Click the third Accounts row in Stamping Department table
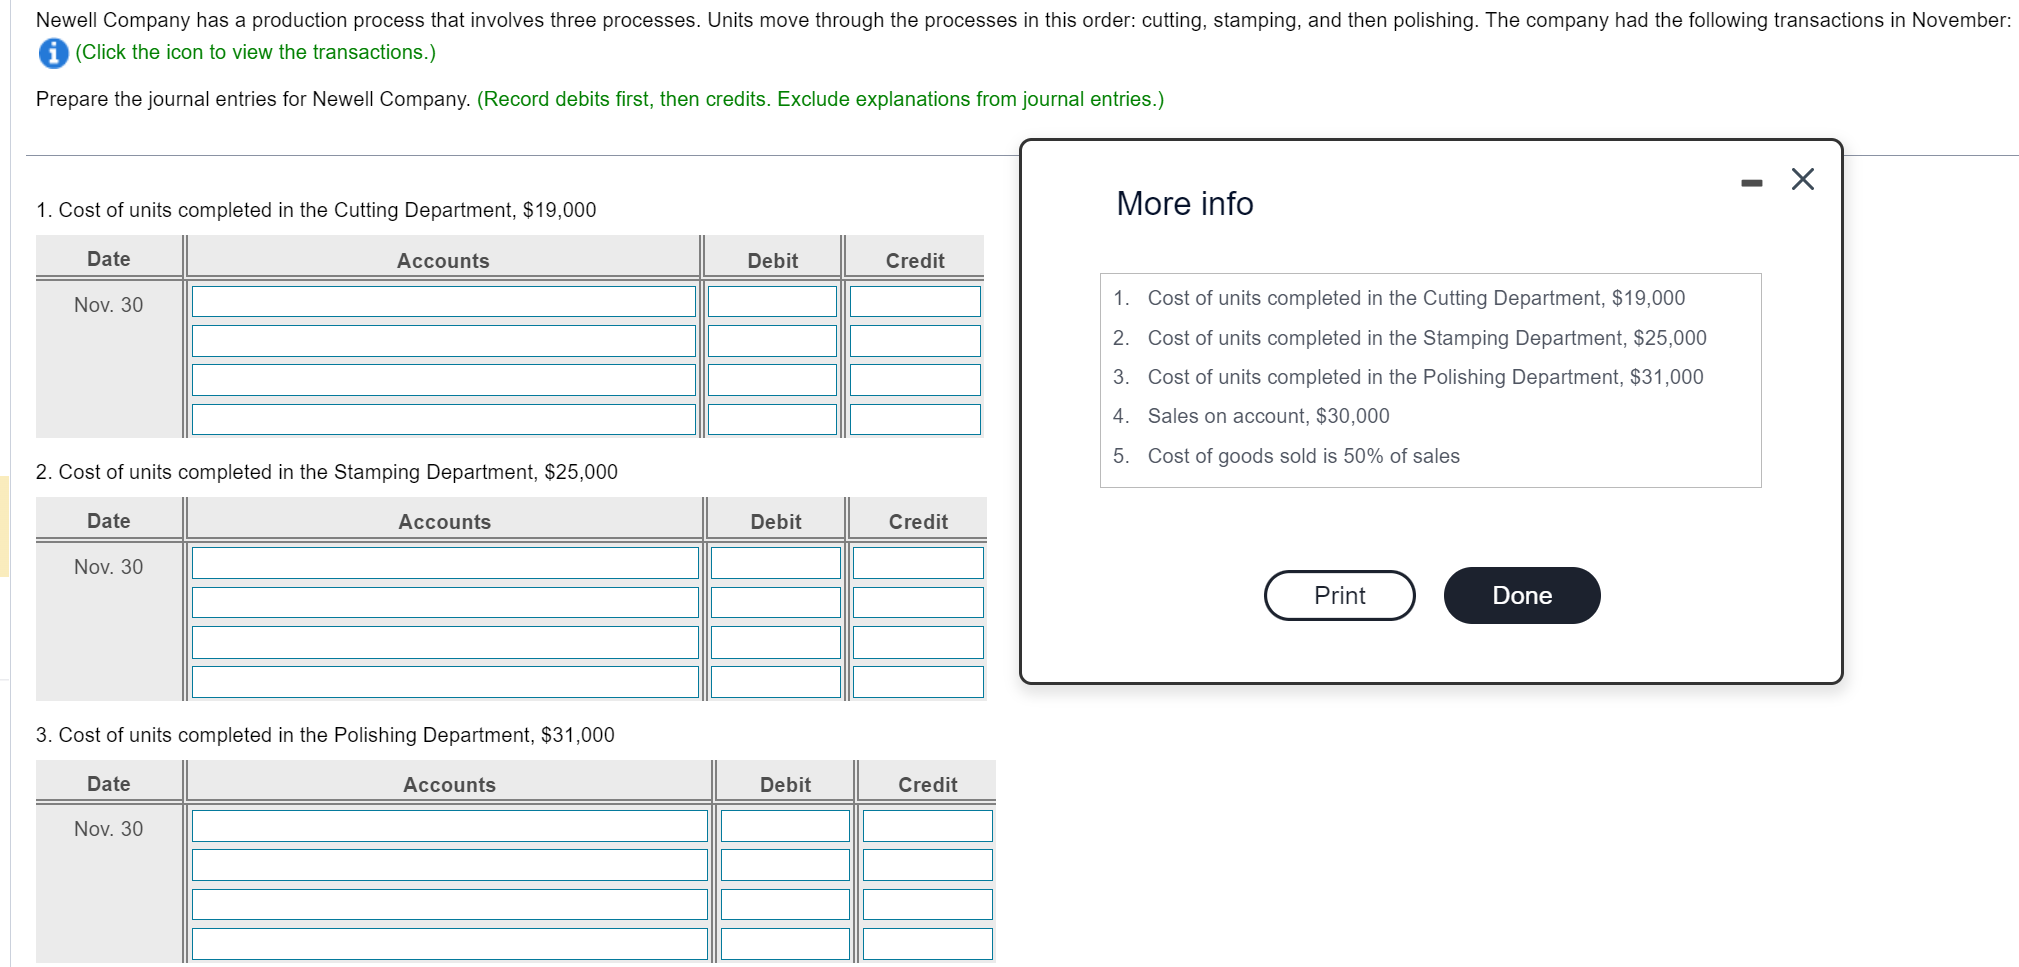 click(x=445, y=641)
